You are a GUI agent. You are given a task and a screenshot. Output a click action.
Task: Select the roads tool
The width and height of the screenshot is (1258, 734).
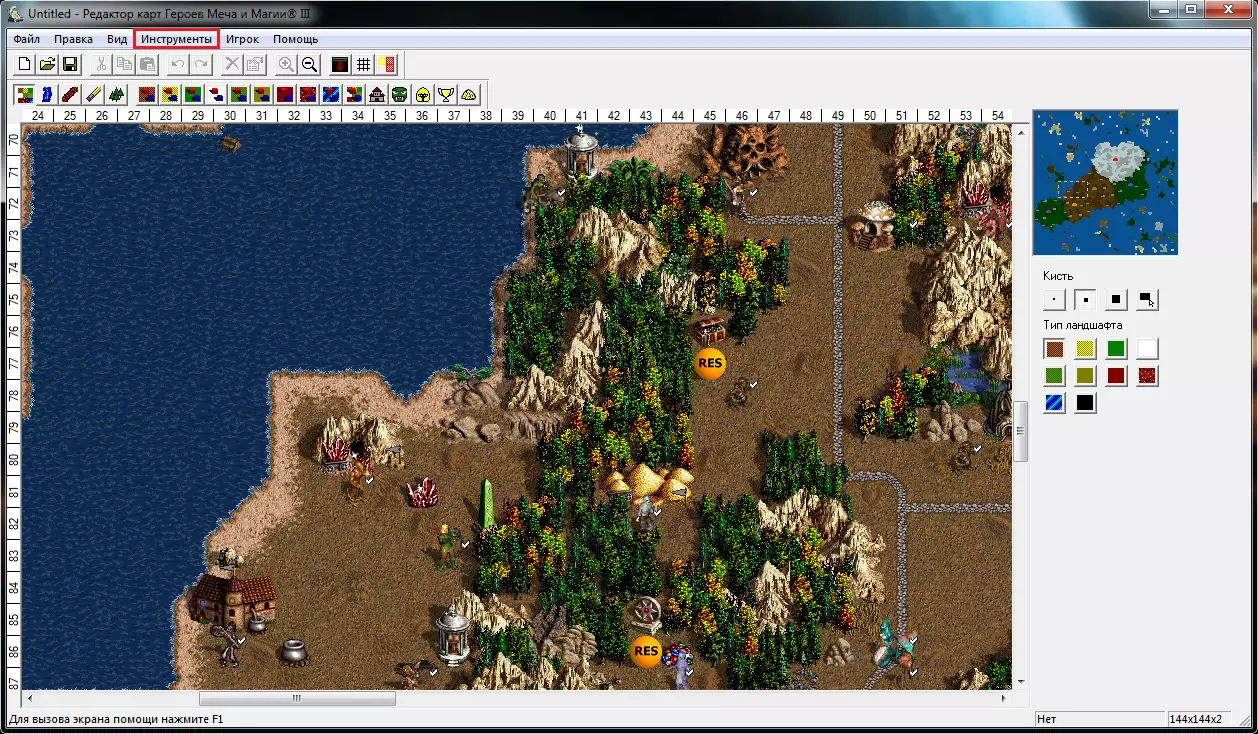pyautogui.click(x=70, y=94)
